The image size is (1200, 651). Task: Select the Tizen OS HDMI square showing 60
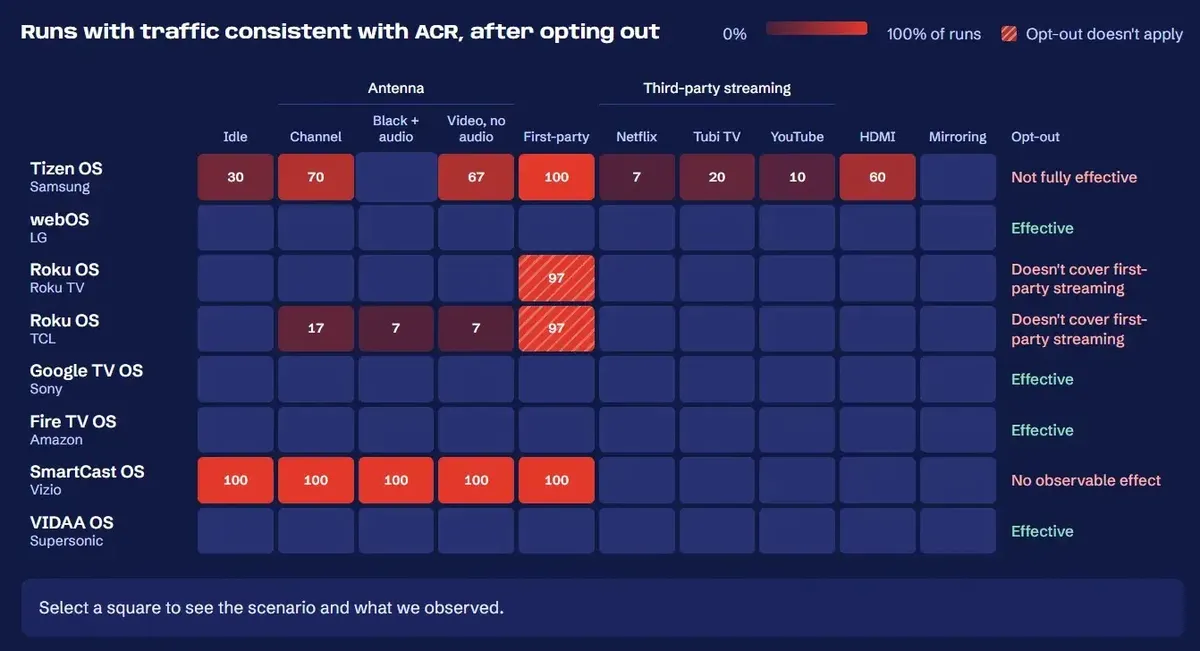(x=877, y=177)
